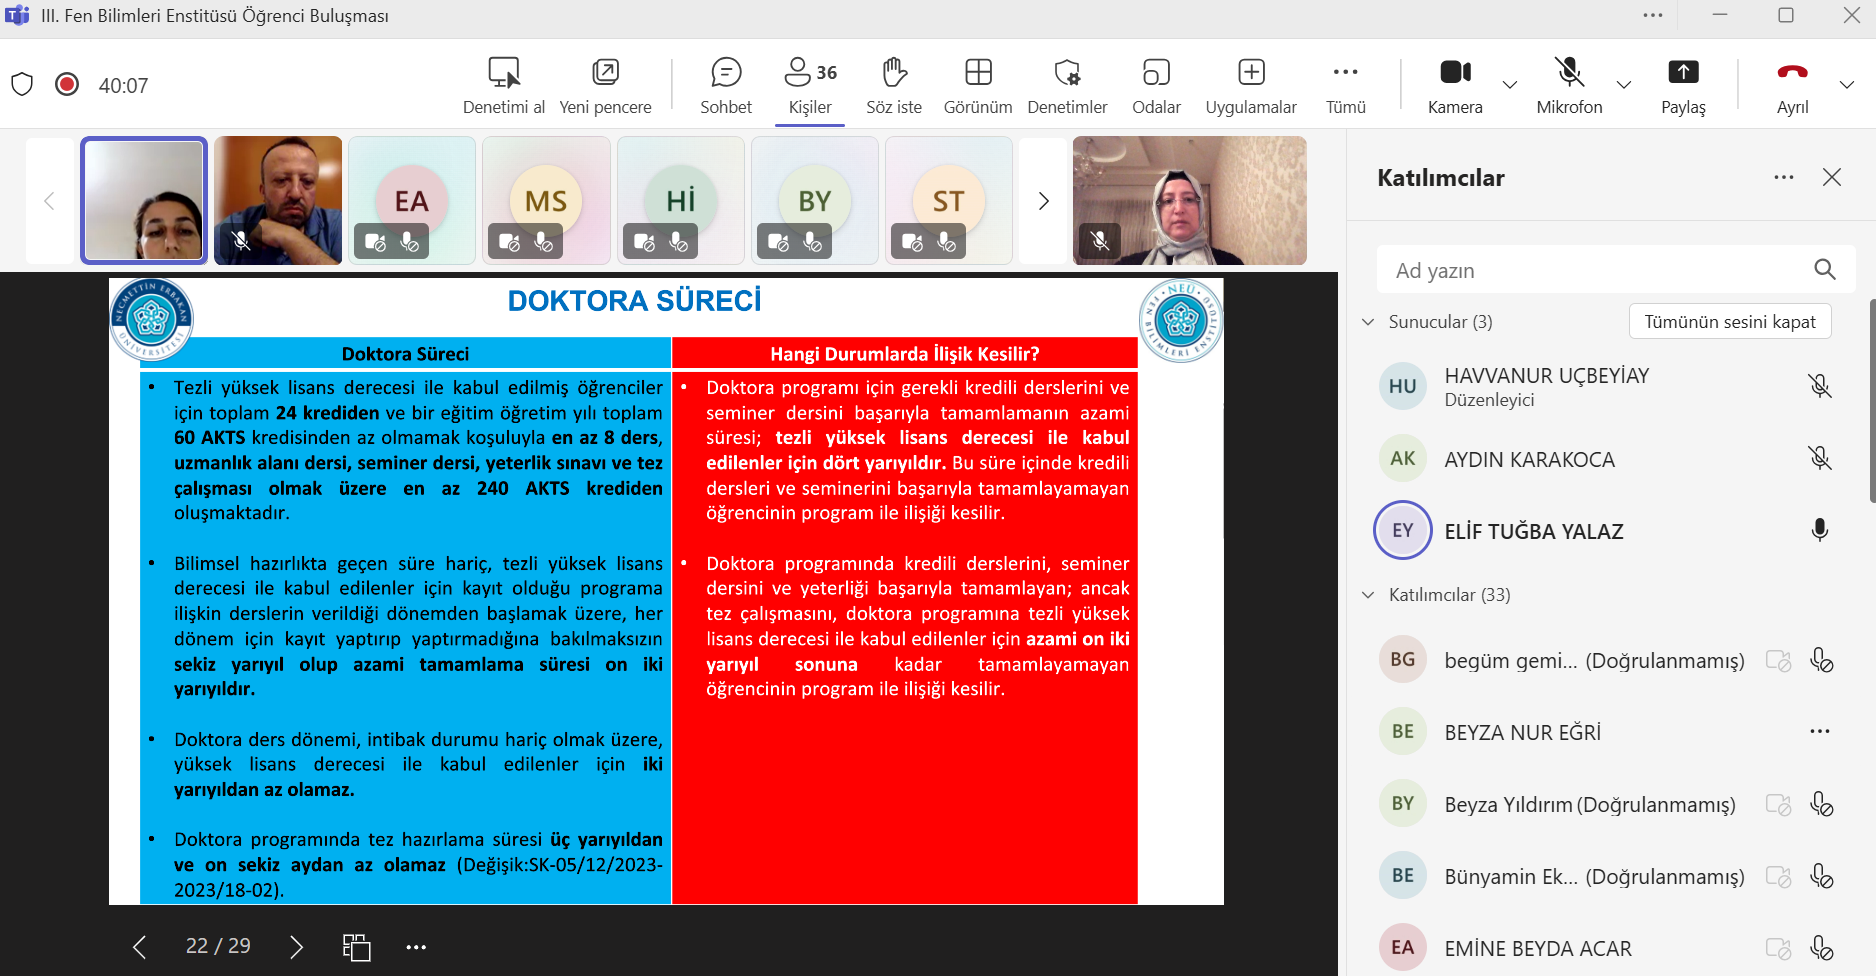Screen dimensions: 1876x976
Task: Collapse the Sunucular (3) section
Action: tap(1368, 322)
